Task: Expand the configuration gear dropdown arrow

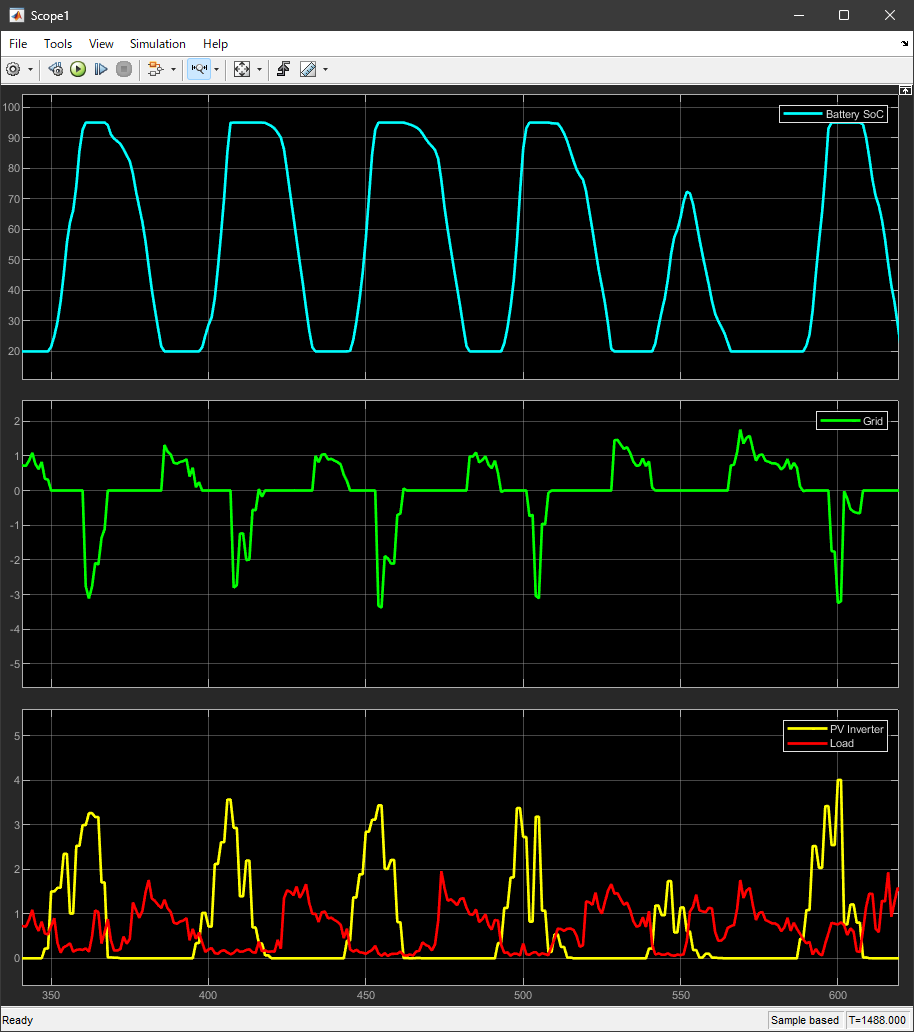Action: pyautogui.click(x=30, y=69)
